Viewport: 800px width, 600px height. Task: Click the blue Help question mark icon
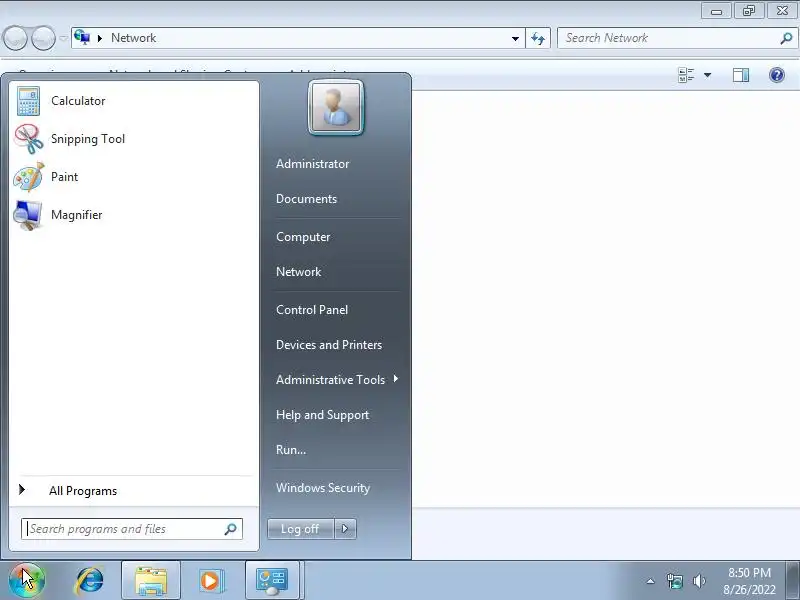click(x=777, y=76)
